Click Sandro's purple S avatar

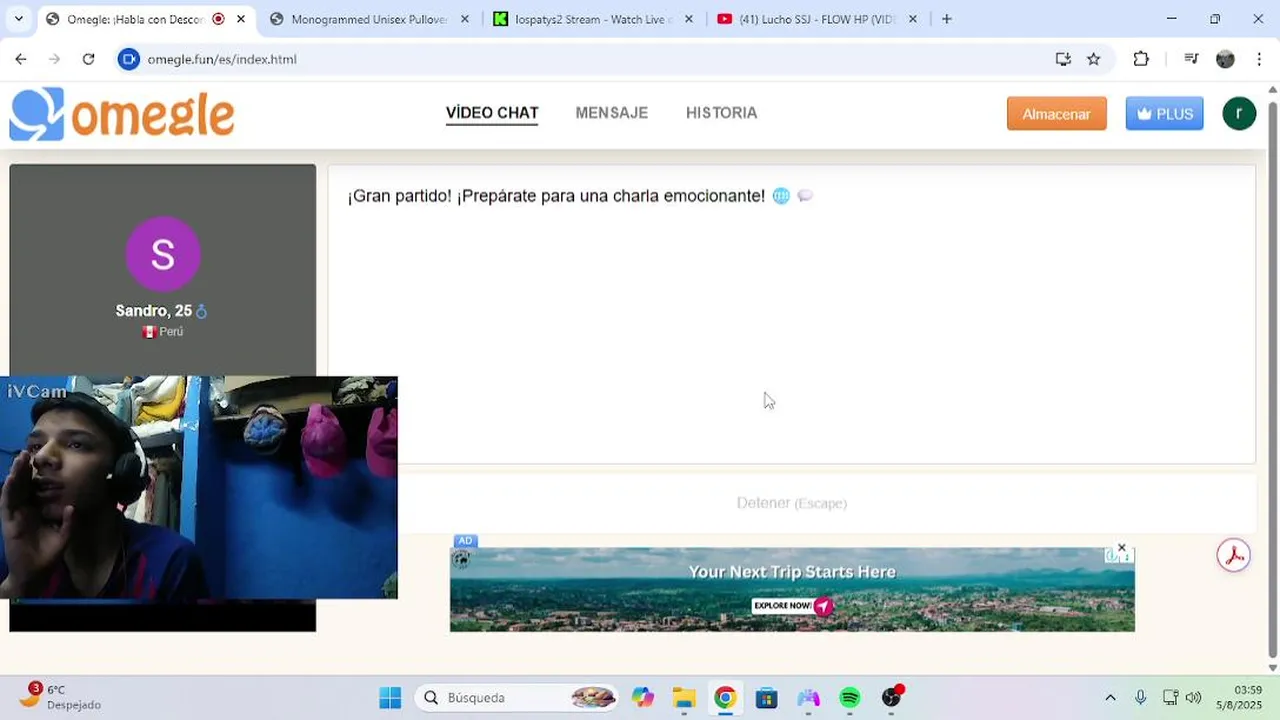pos(163,254)
